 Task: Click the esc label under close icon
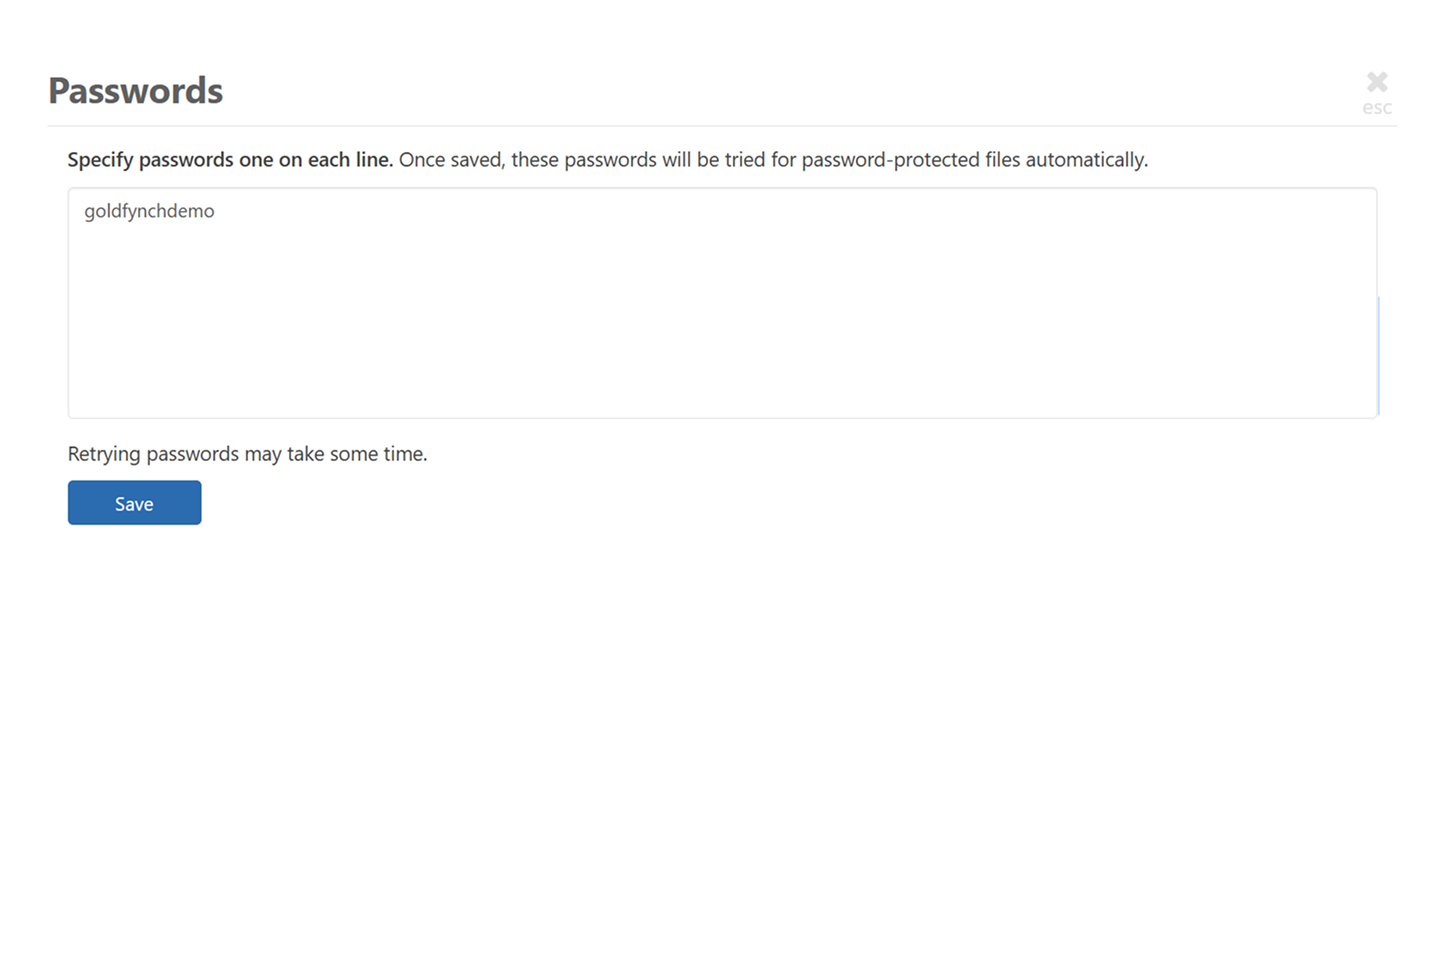(x=1377, y=108)
